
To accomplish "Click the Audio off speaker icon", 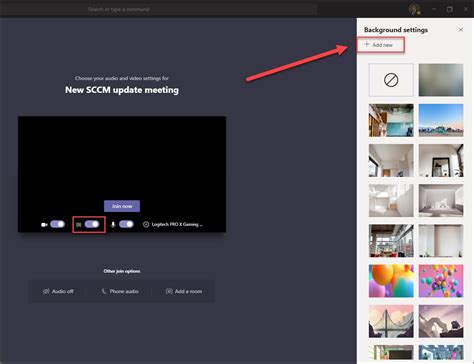I will (46, 291).
